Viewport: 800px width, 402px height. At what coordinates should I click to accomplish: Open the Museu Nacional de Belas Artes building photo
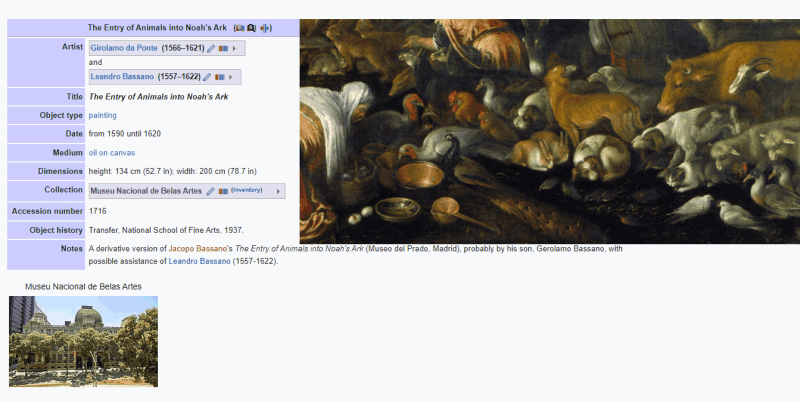83,341
